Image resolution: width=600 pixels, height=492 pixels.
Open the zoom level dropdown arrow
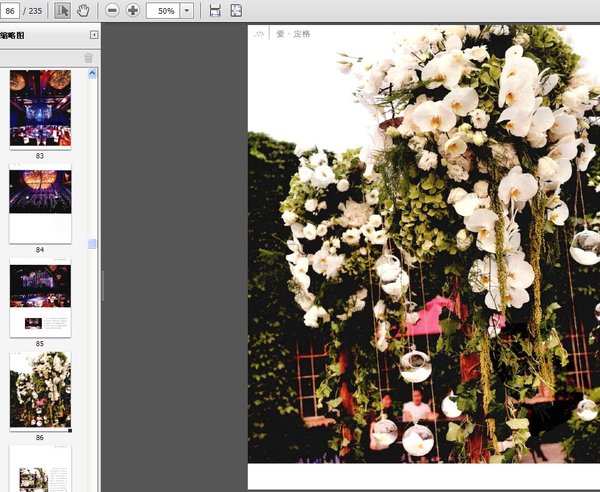187,11
